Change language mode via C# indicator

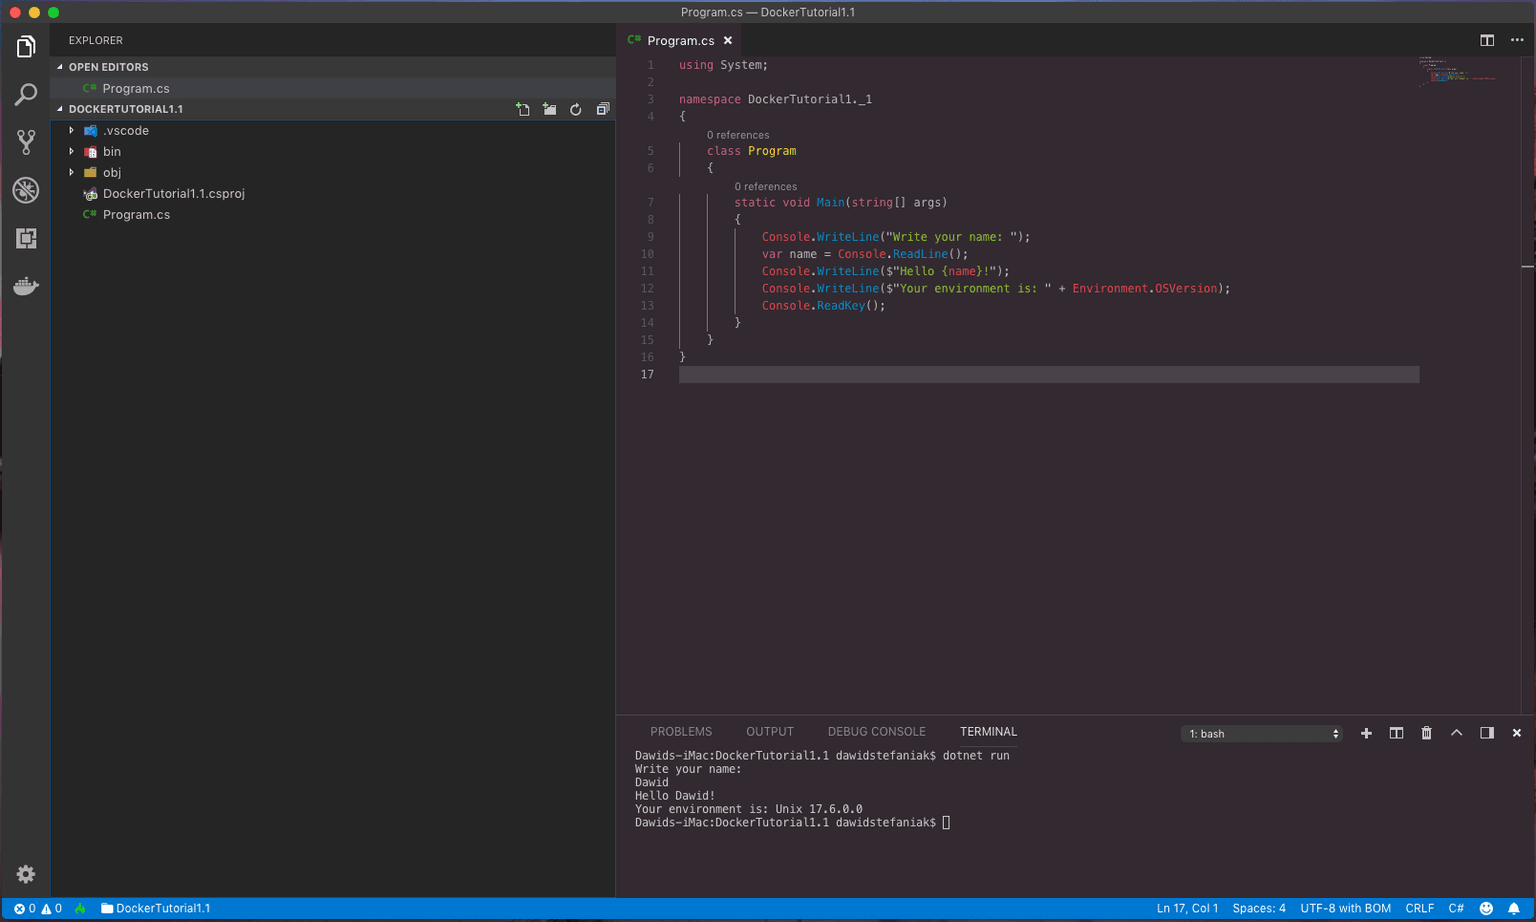[x=1456, y=908]
